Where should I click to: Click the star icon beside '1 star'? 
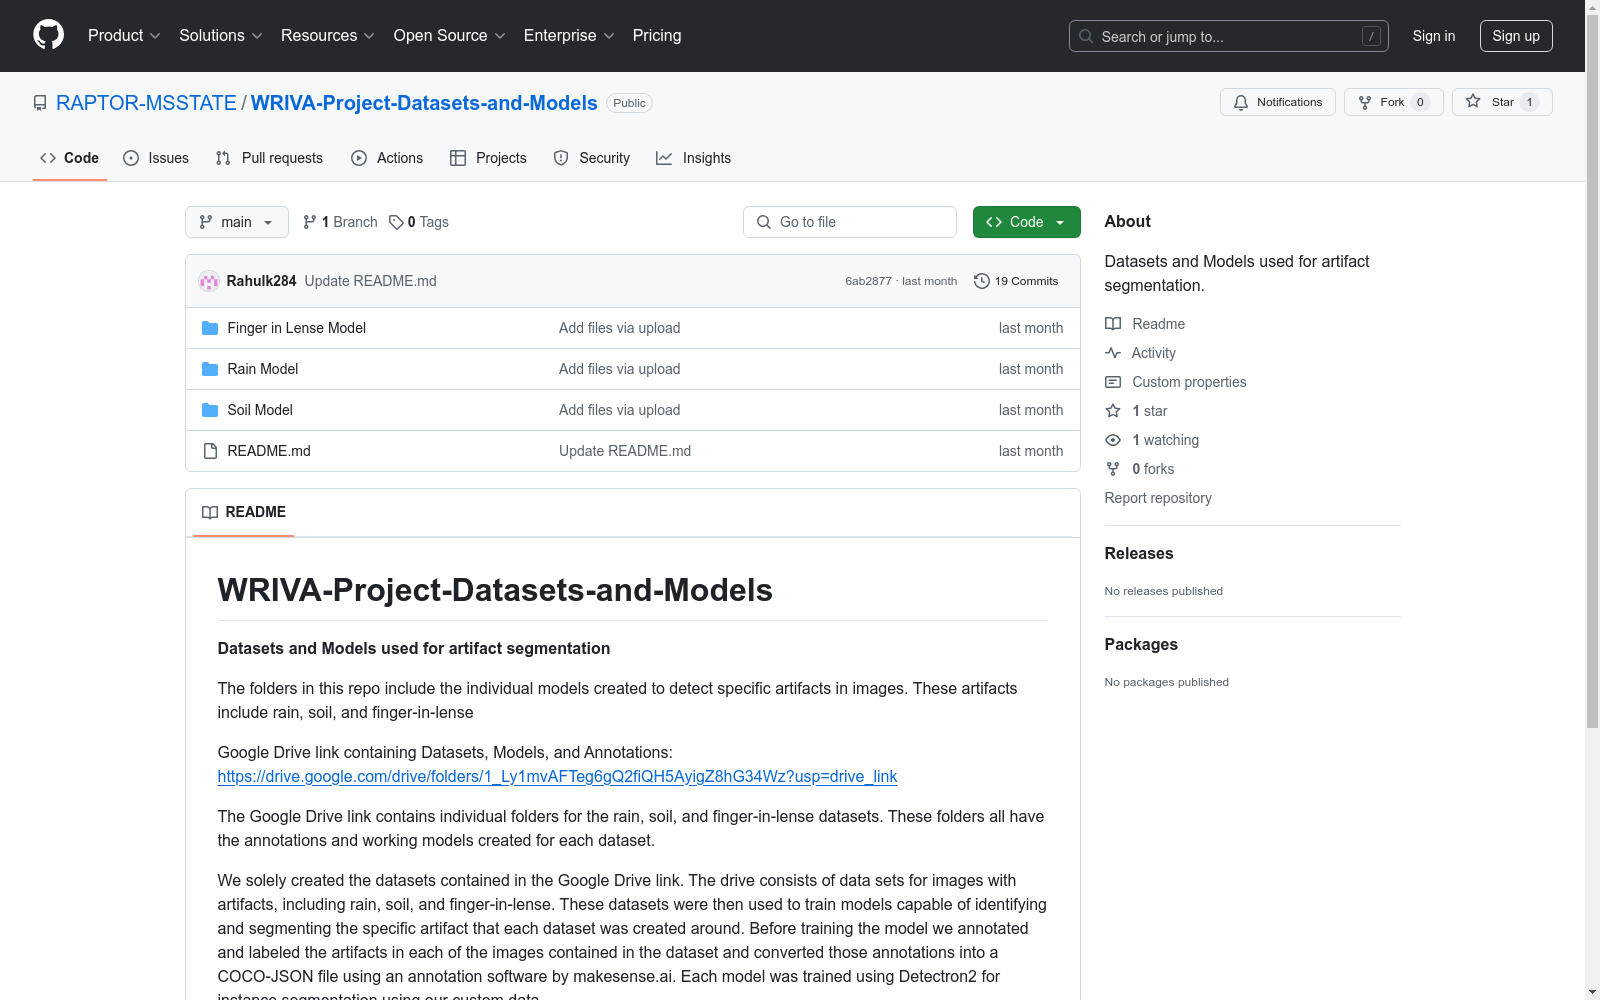pyautogui.click(x=1113, y=411)
